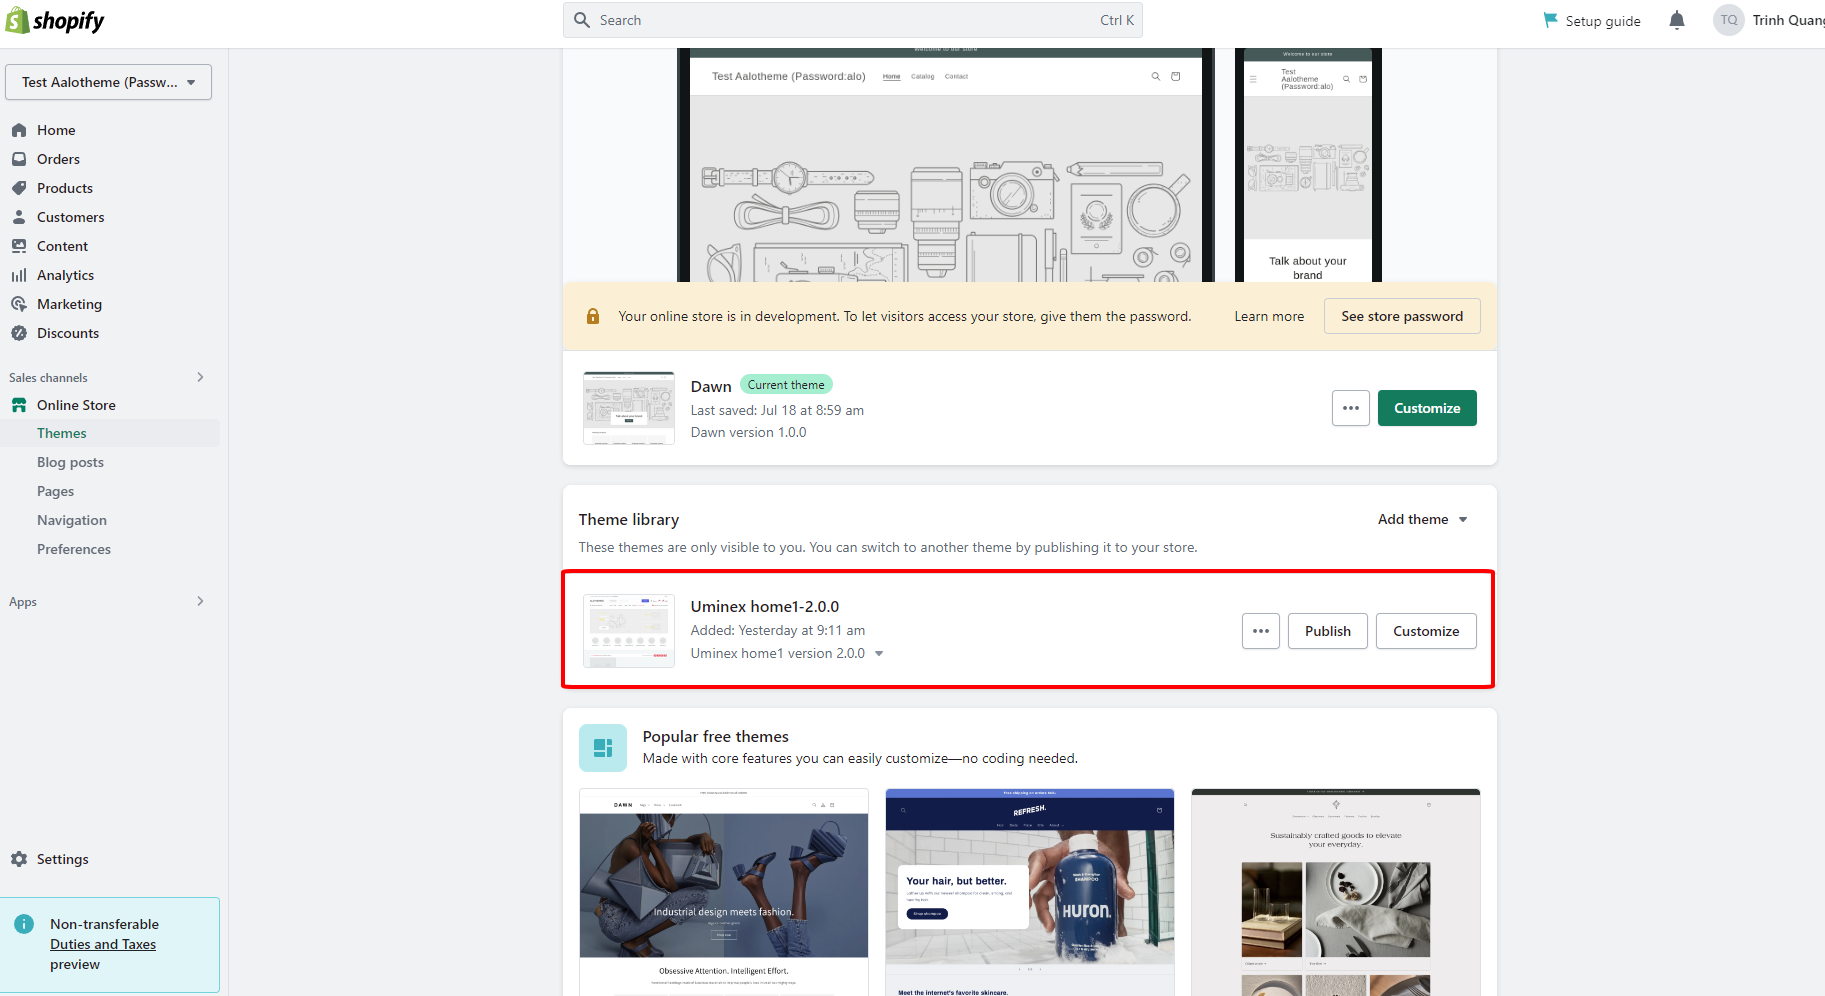Click the Customers person icon
Image resolution: width=1825 pixels, height=996 pixels.
[19, 217]
